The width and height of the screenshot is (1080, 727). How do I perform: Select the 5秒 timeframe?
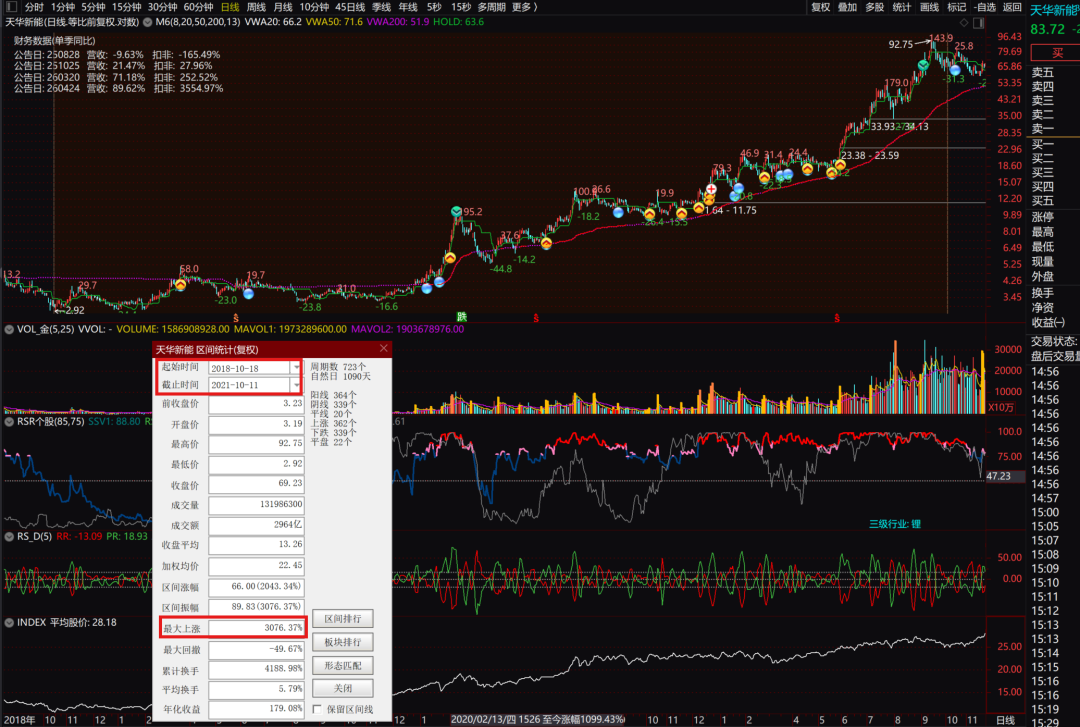[x=434, y=7]
